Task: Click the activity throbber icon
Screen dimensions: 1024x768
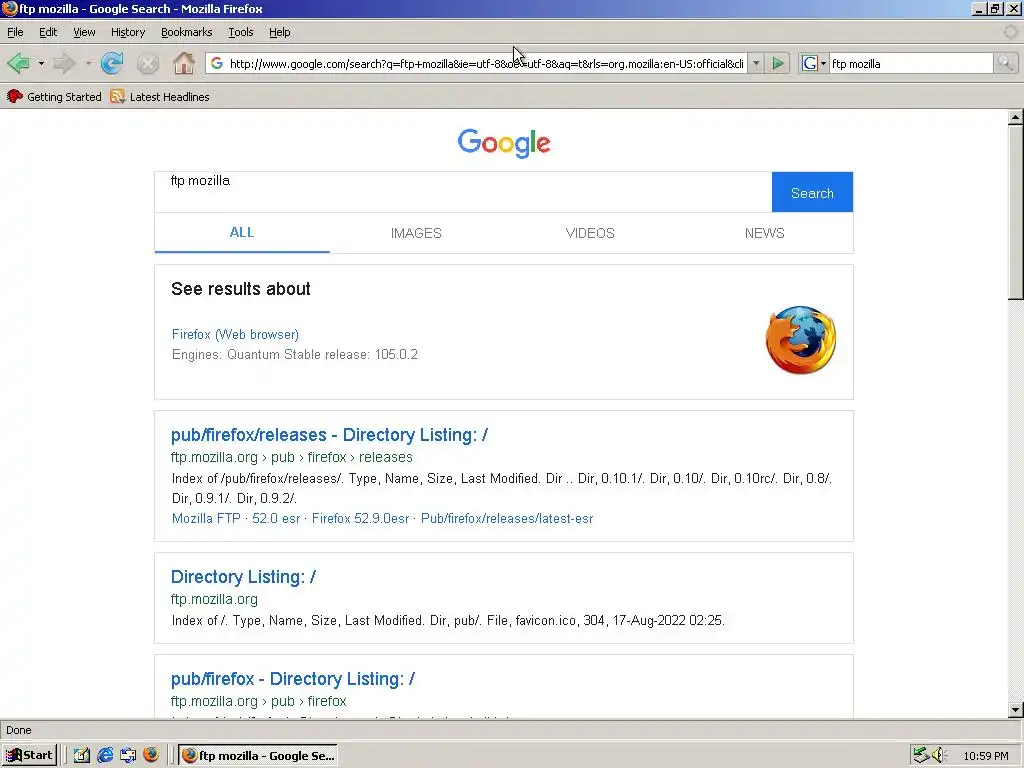Action: tap(1010, 32)
